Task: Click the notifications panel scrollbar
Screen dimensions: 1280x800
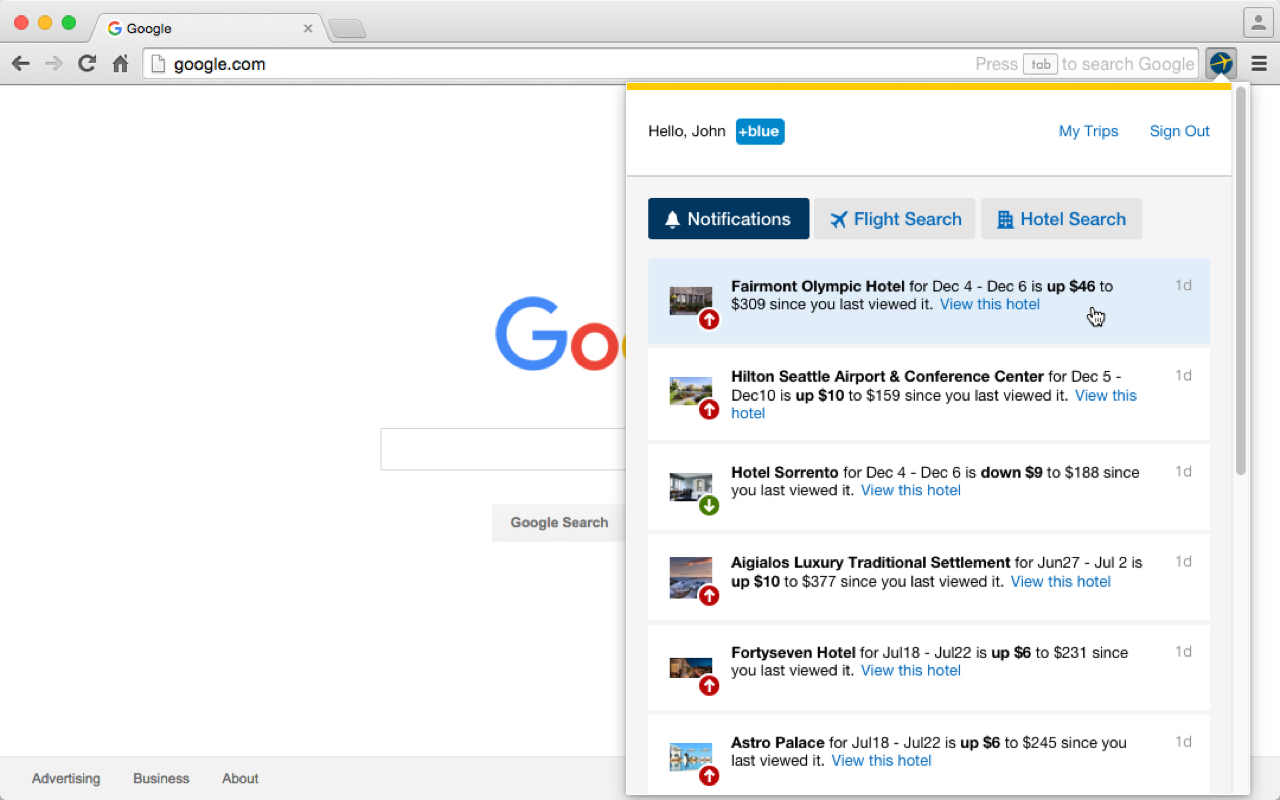Action: (x=1241, y=280)
